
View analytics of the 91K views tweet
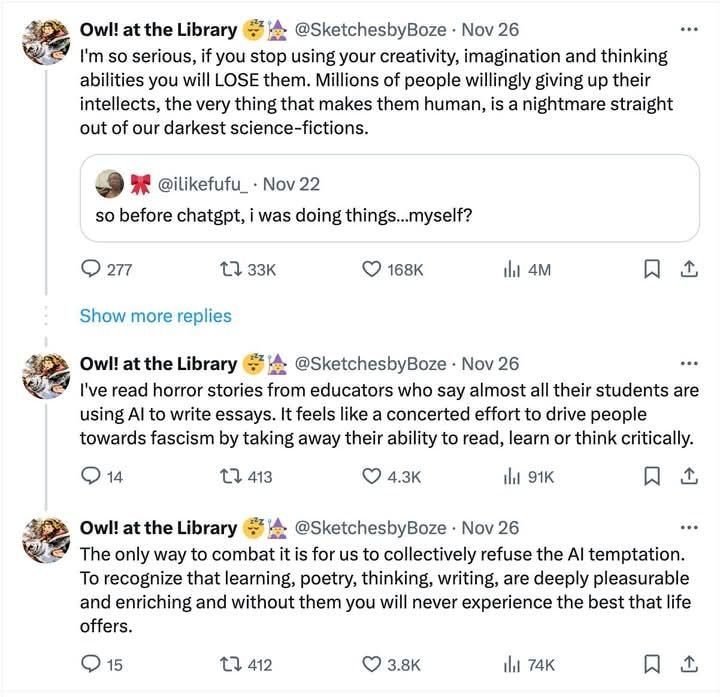[x=510, y=477]
